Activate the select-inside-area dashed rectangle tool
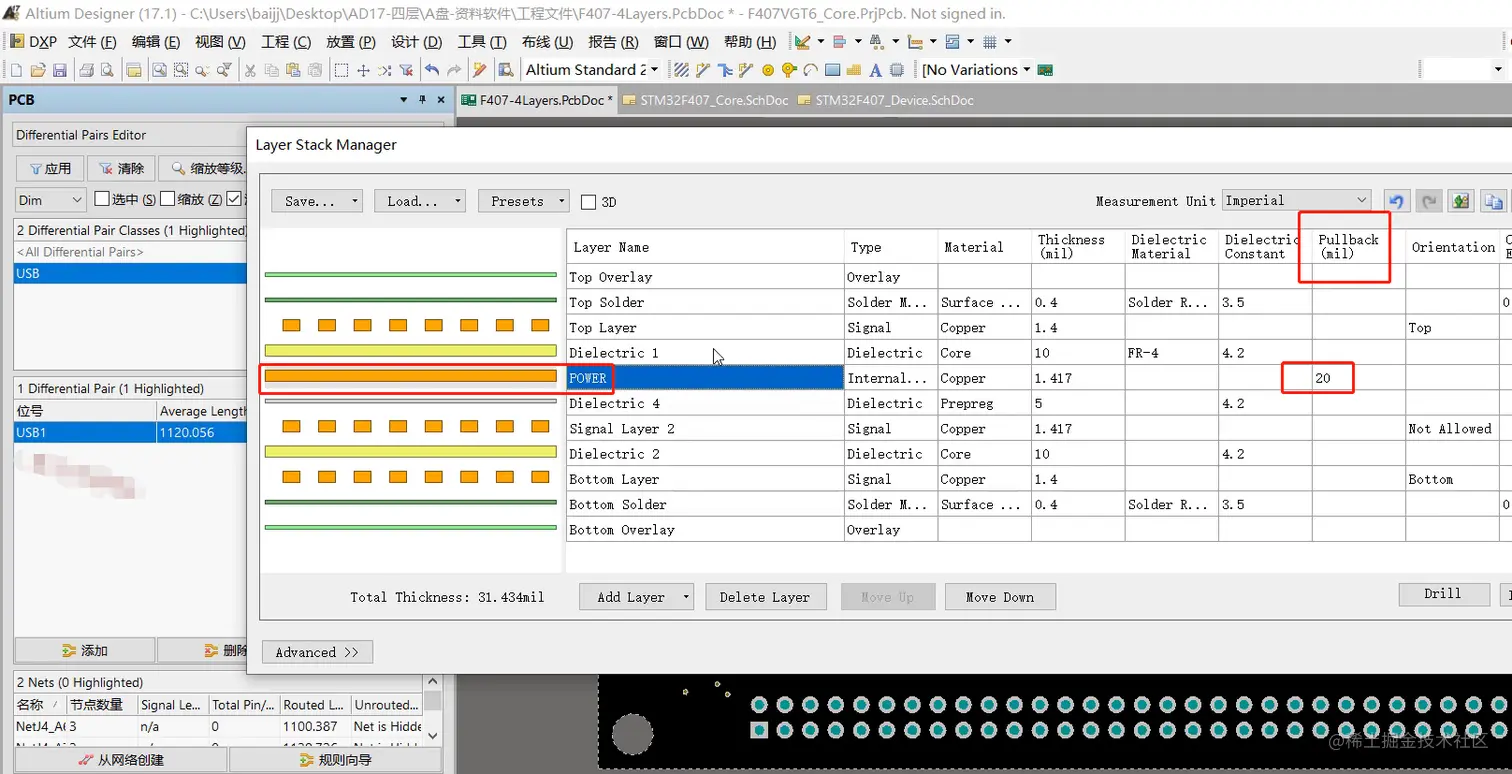The image size is (1512, 774). [x=341, y=70]
